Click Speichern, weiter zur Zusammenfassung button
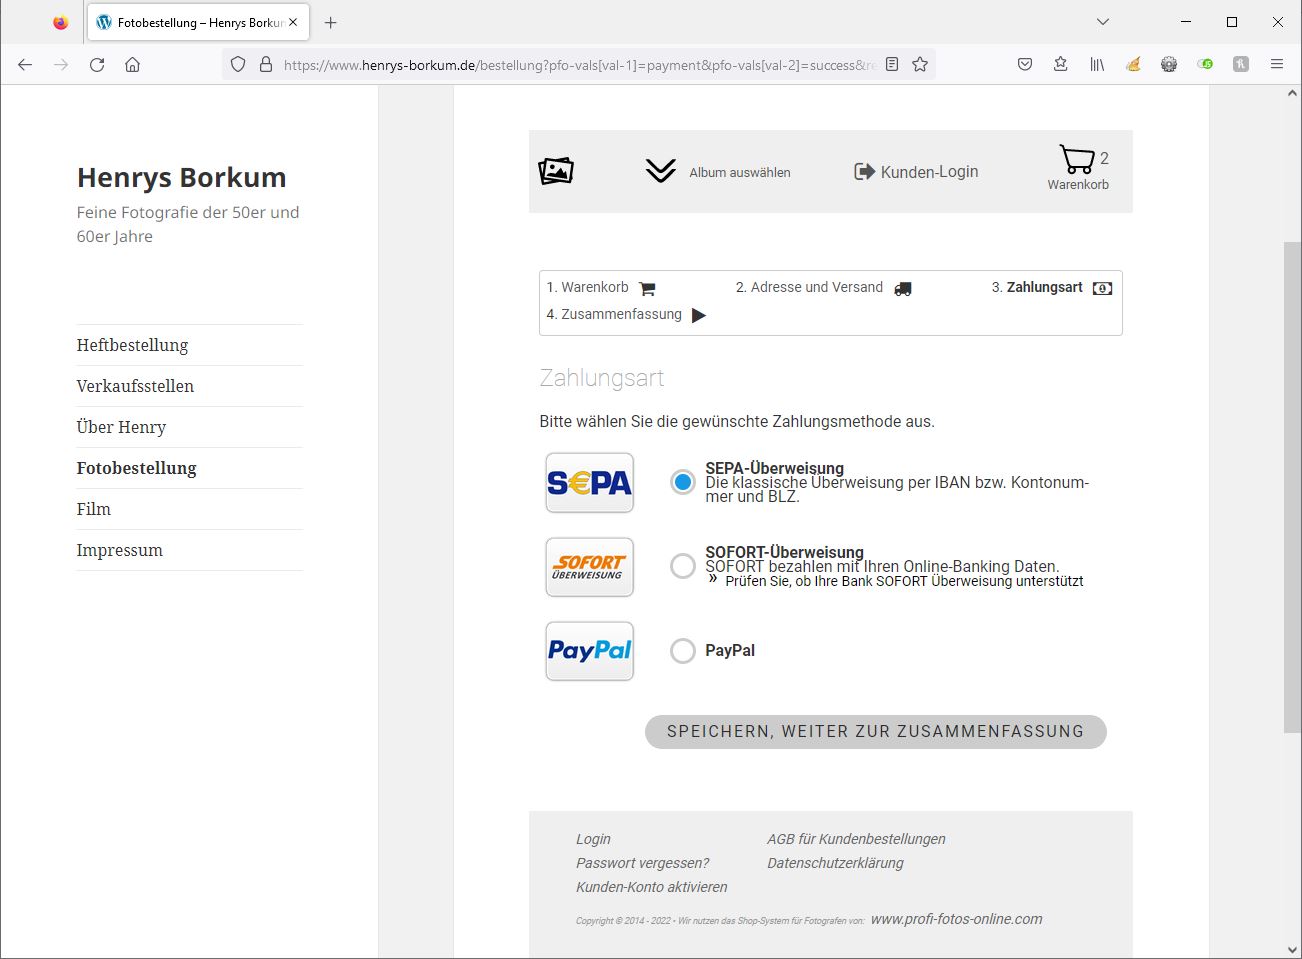Screen dimensions: 1302x959 pos(875,731)
